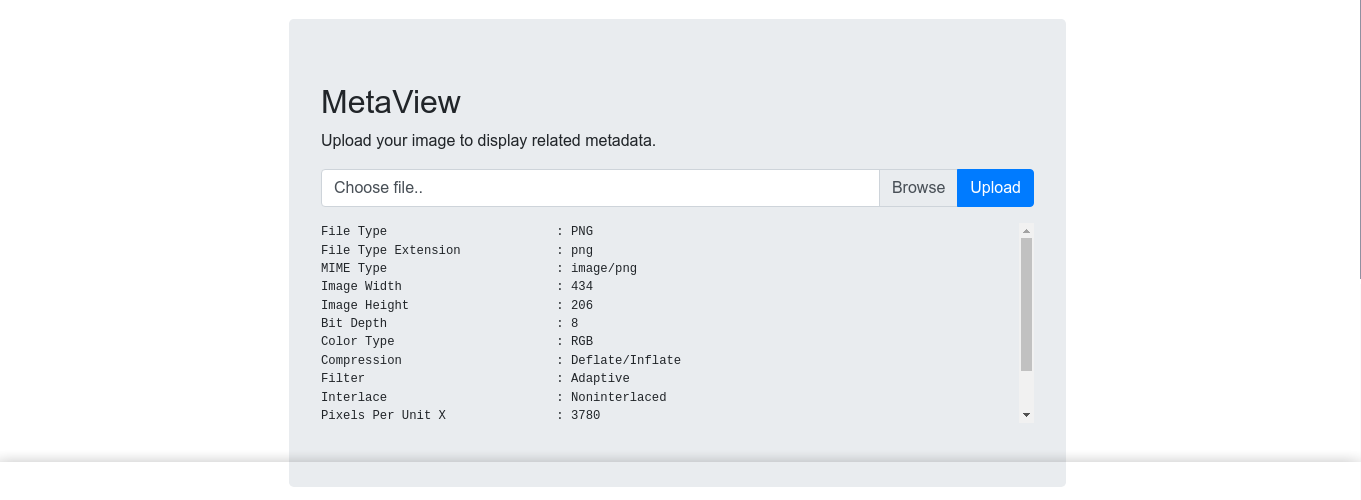Click the Image Height value 206
This screenshot has height=500, width=1361.
click(581, 305)
